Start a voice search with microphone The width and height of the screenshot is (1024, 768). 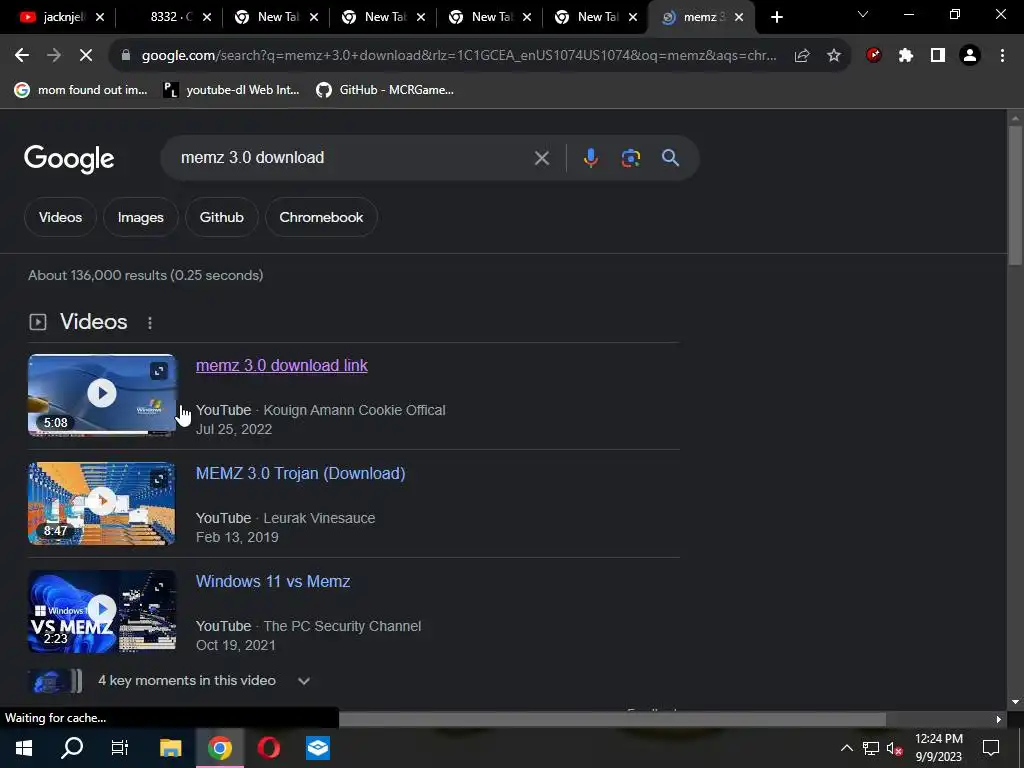pos(590,158)
